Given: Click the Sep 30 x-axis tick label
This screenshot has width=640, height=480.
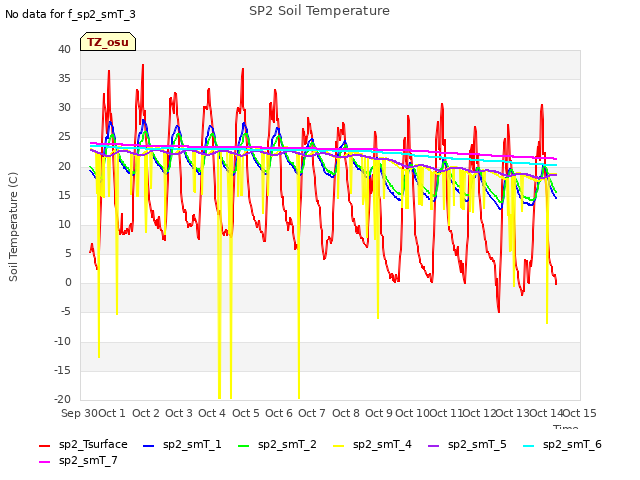Looking at the screenshot, I should pyautogui.click(x=79, y=413).
